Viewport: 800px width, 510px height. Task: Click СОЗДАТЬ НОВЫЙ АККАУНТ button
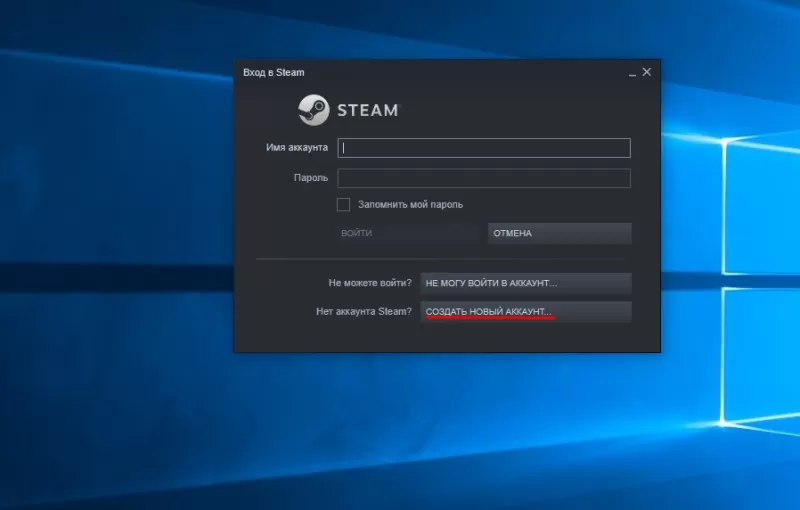(526, 312)
